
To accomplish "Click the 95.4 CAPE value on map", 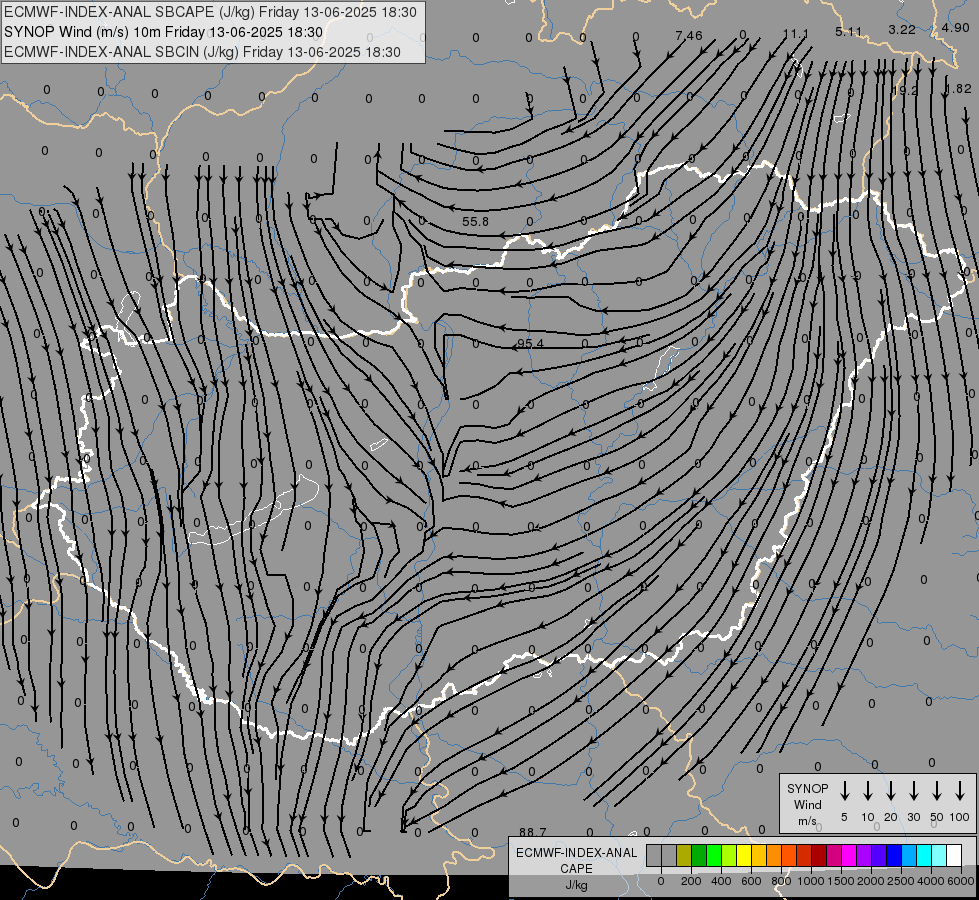I will pyautogui.click(x=530, y=344).
